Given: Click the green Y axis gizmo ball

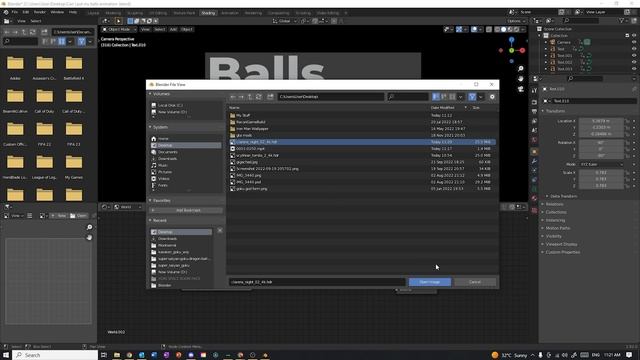Looking at the screenshot, I should [511, 51].
